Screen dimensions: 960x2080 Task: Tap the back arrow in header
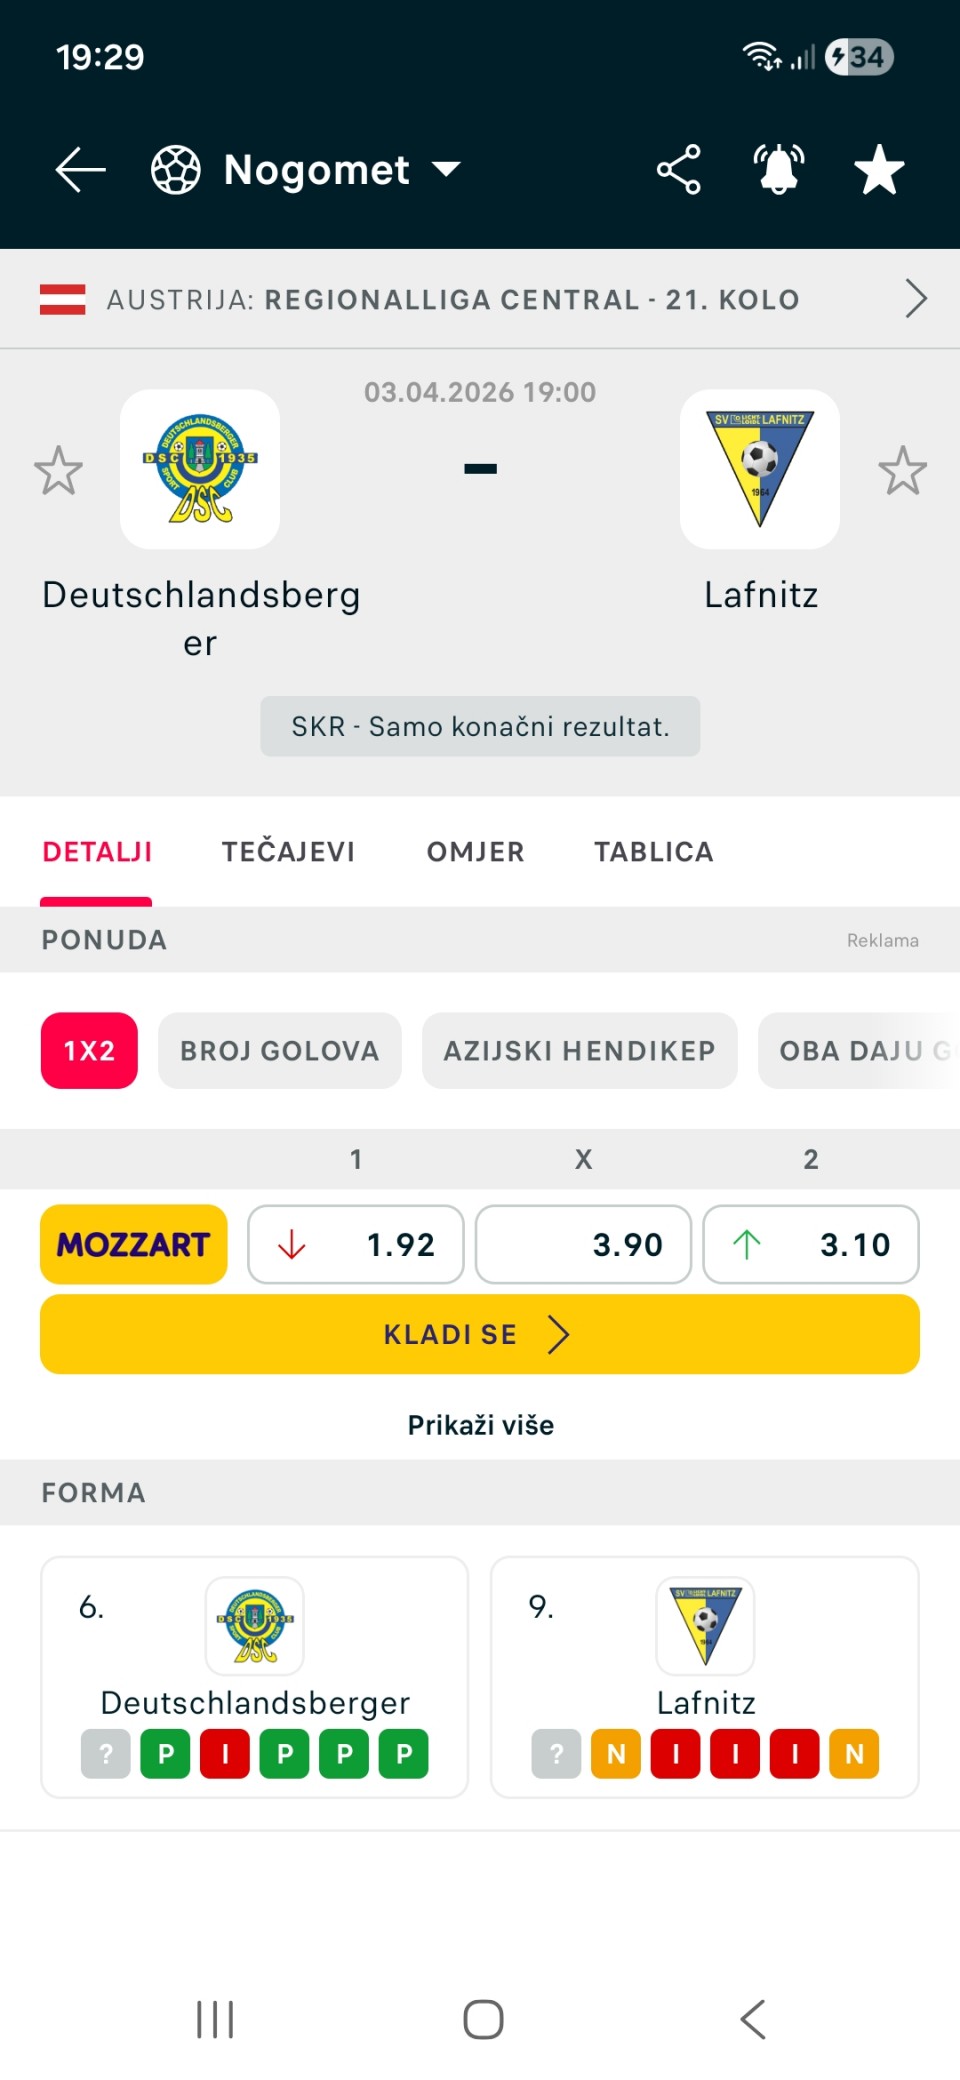(80, 170)
